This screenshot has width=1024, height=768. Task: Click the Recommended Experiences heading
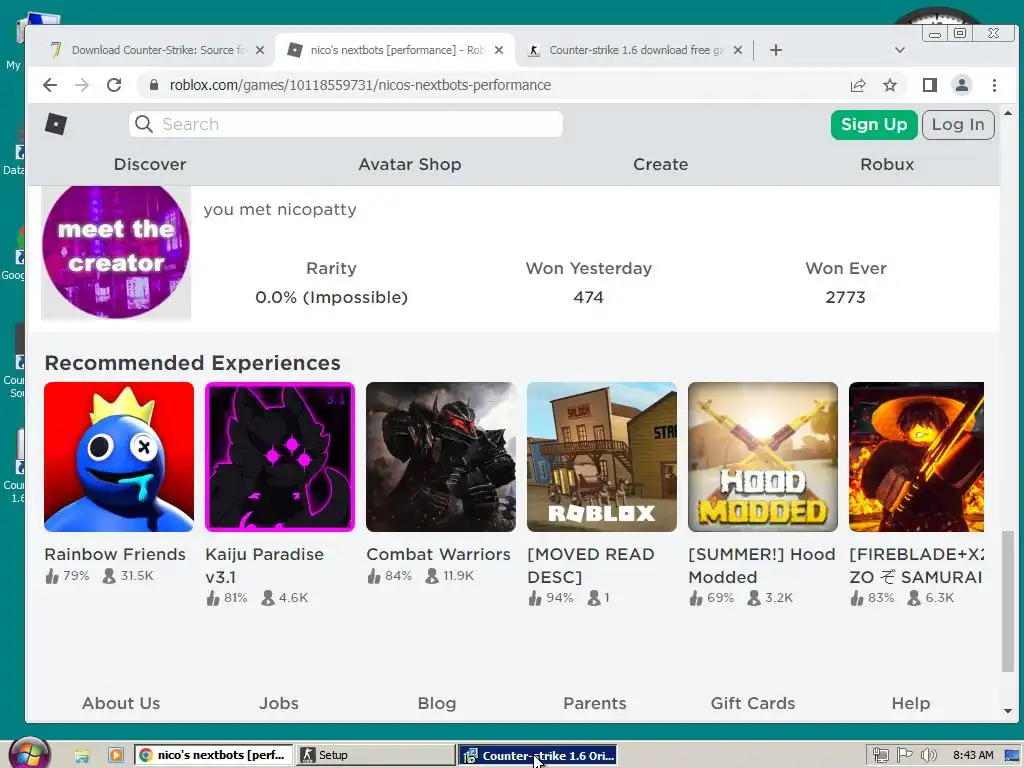point(193,362)
